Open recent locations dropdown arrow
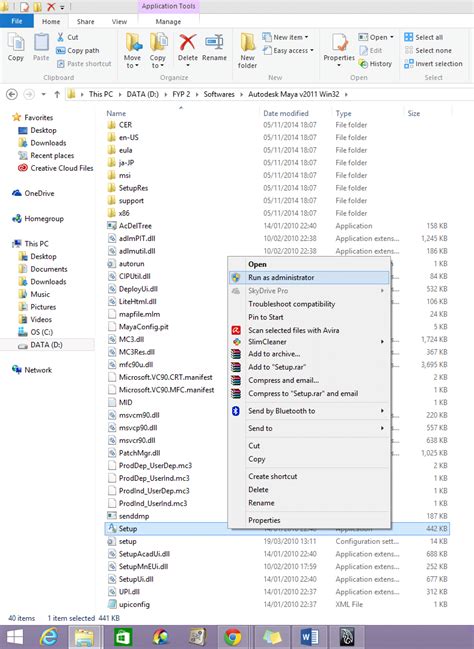 [43, 94]
